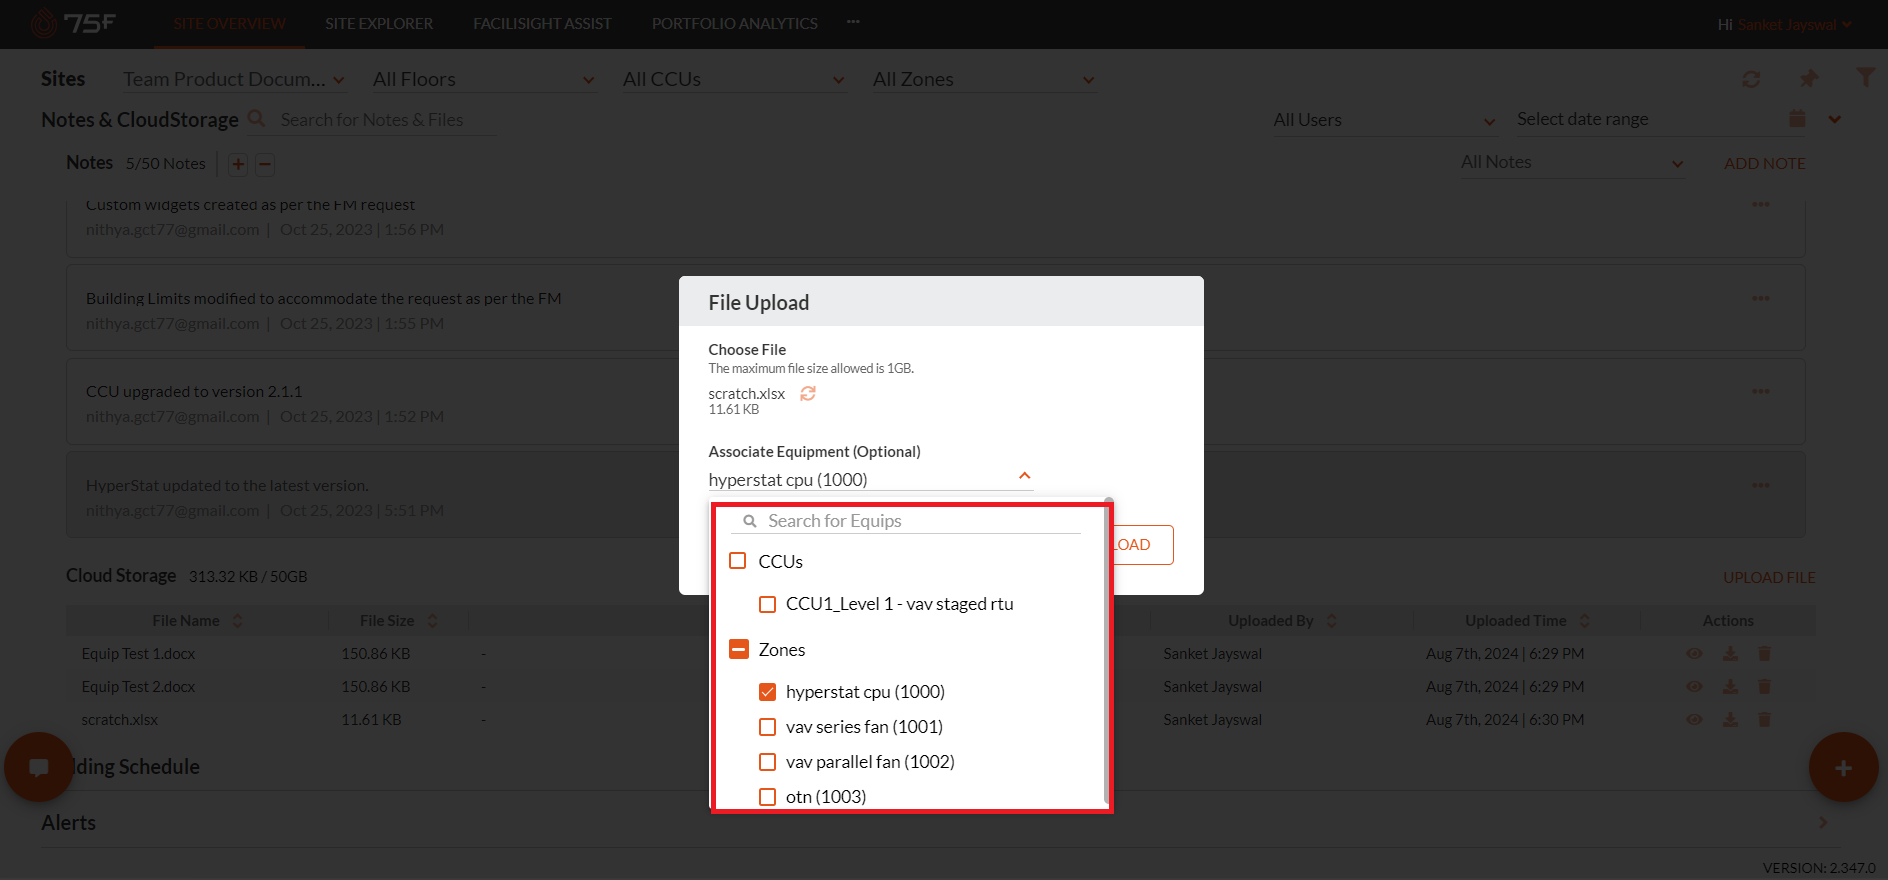Open the All Notes filter dropdown
This screenshot has width=1888, height=880.
1572,163
